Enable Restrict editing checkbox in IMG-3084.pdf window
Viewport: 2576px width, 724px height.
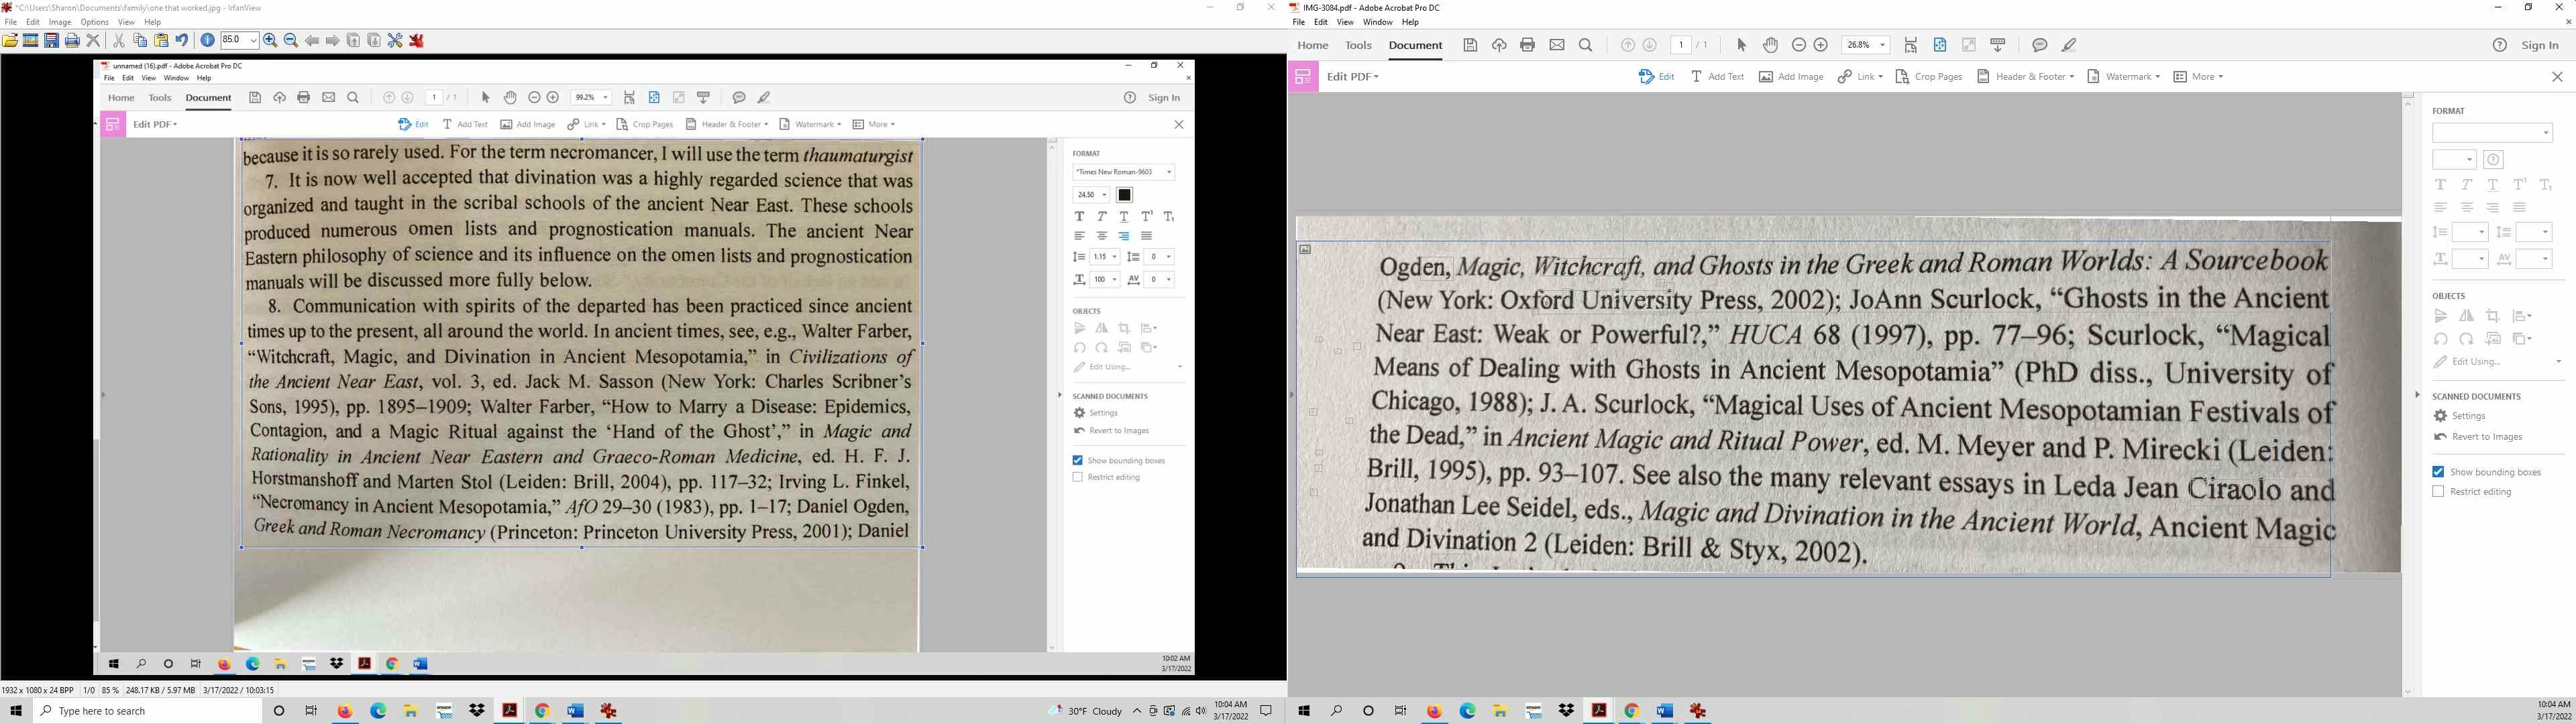[2438, 492]
